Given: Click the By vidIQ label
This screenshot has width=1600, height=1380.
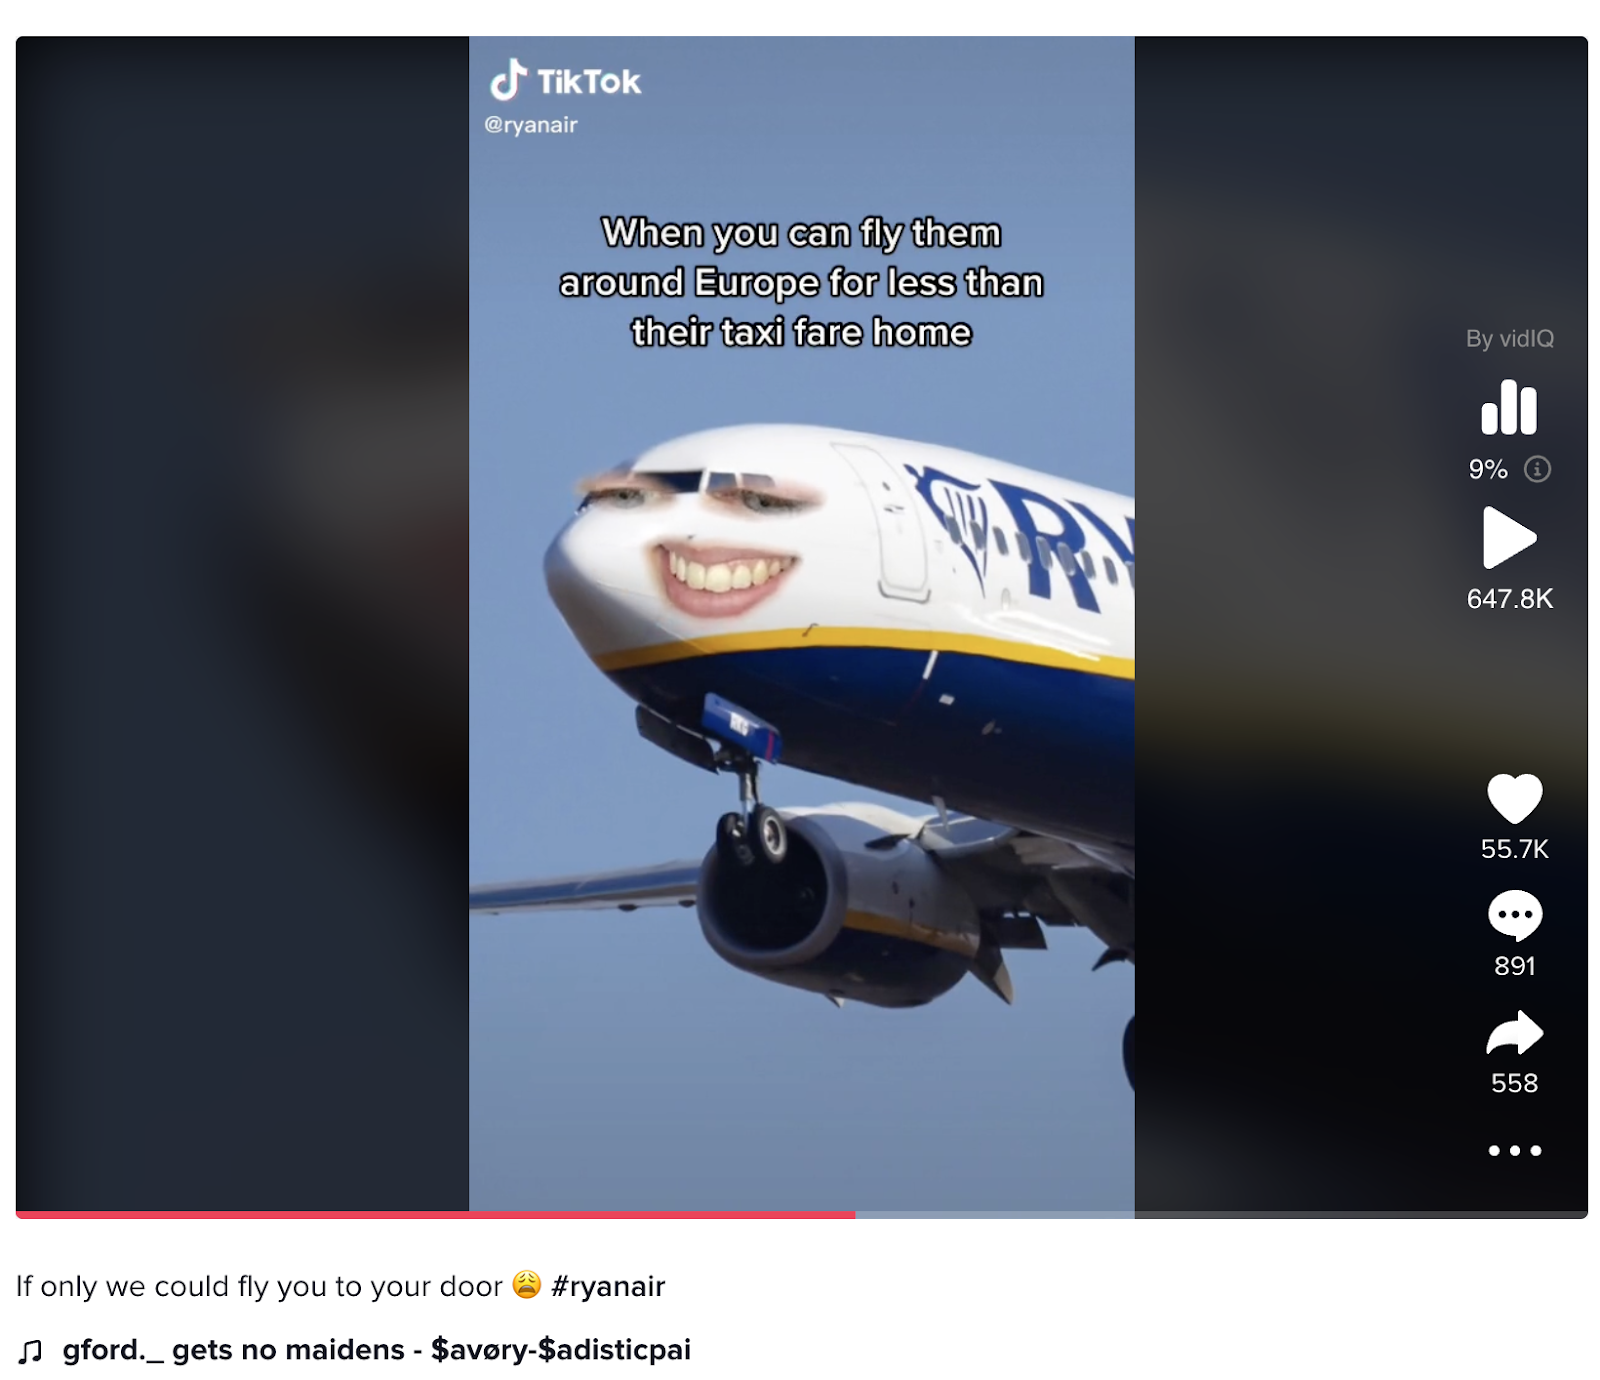Looking at the screenshot, I should 1509,339.
